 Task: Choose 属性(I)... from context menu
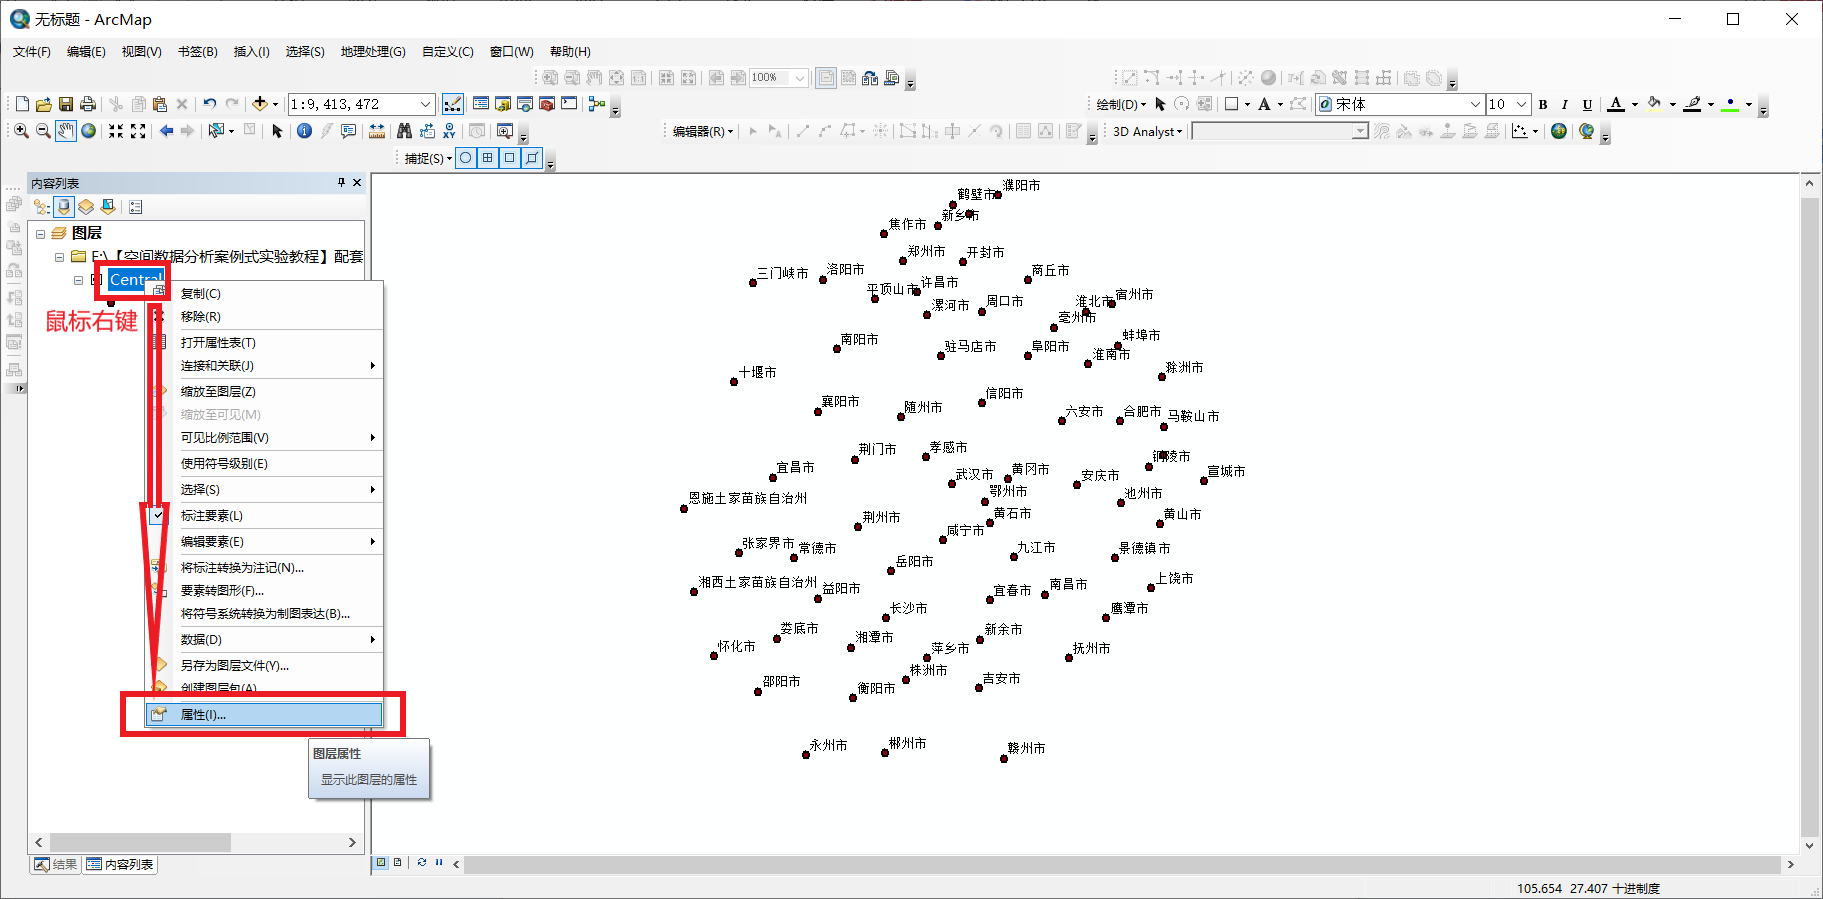(264, 715)
